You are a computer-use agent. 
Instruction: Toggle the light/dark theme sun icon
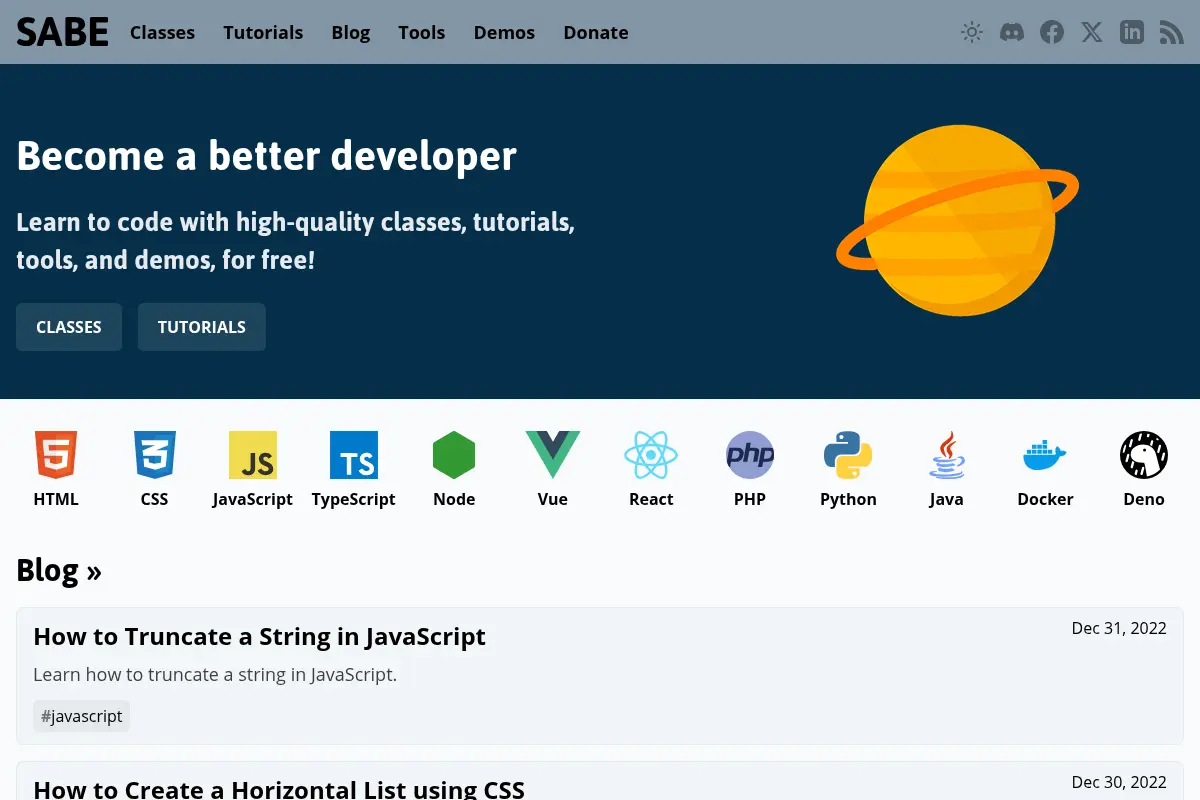(972, 32)
